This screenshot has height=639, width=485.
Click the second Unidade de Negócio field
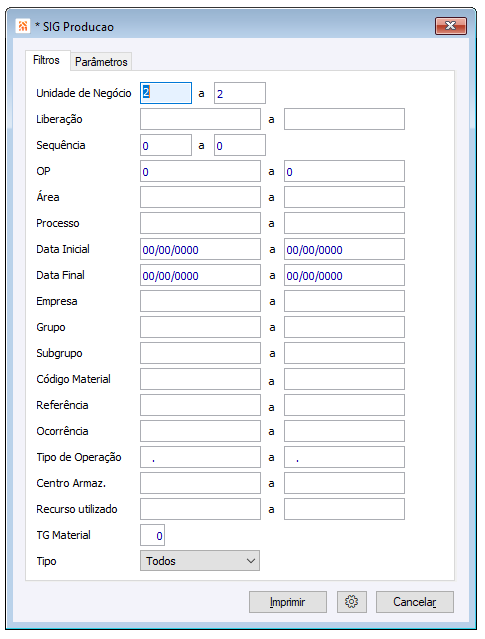[x=240, y=93]
